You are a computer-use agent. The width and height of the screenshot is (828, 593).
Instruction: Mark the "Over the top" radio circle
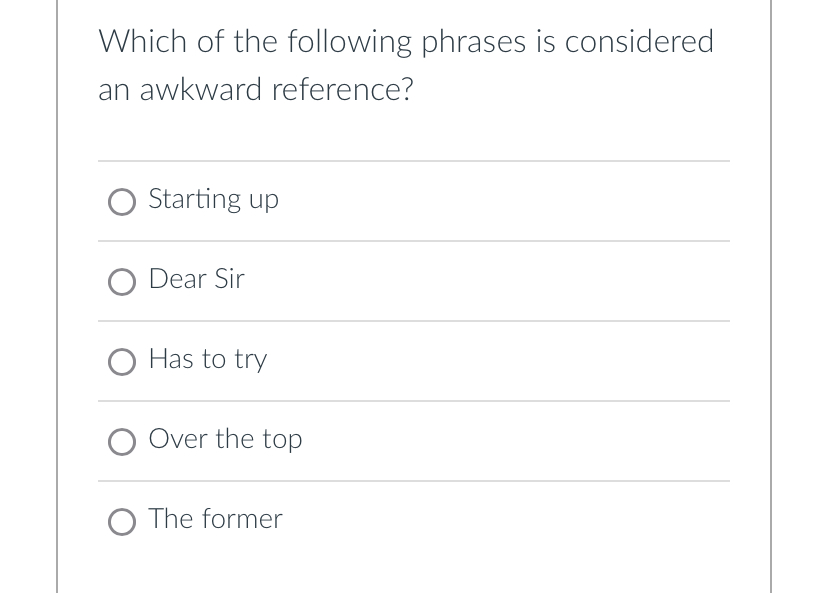pyautogui.click(x=122, y=442)
